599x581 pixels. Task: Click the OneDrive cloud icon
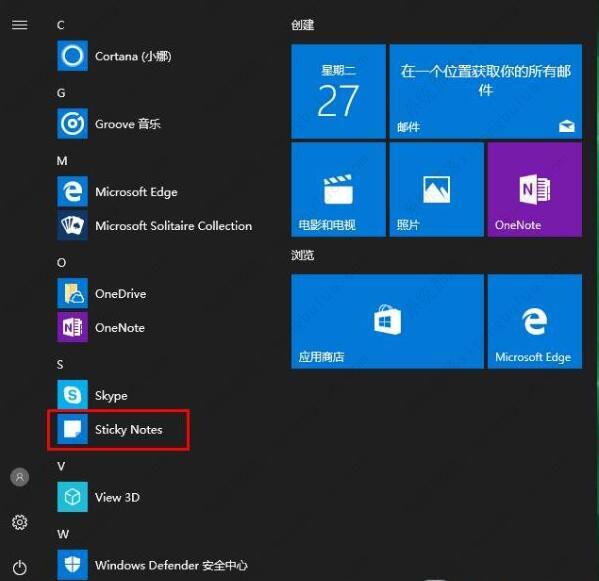[x=72, y=293]
